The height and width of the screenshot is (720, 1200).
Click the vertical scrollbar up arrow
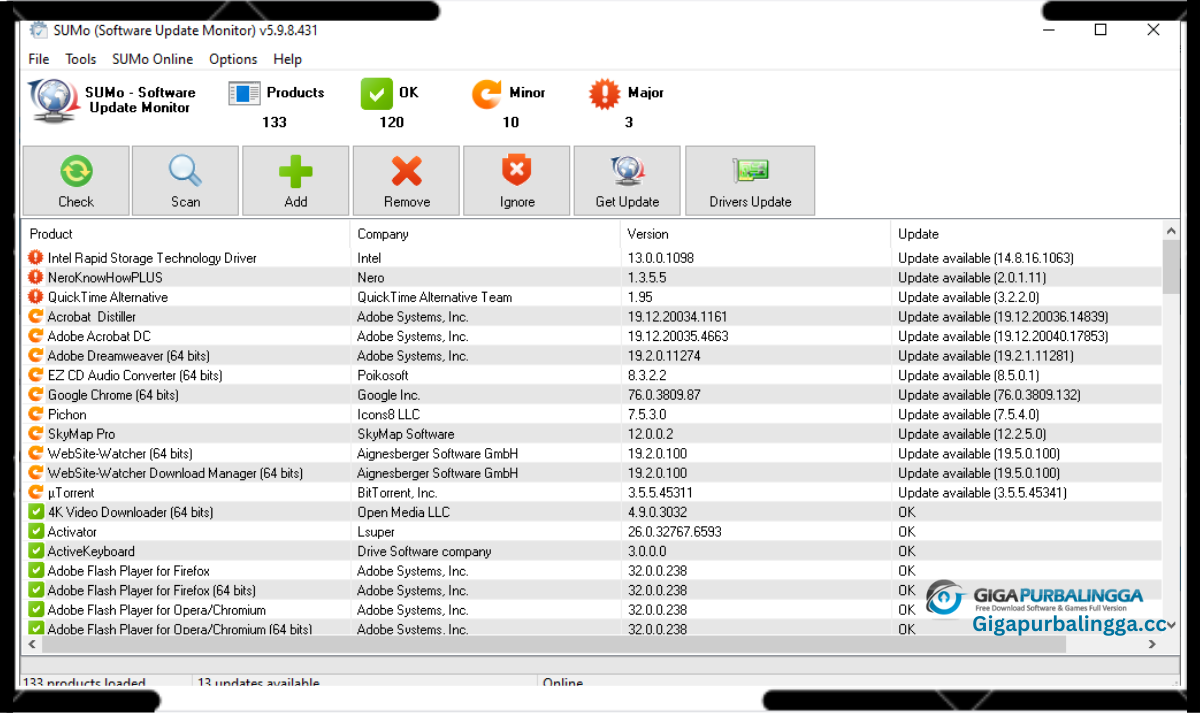click(1170, 232)
